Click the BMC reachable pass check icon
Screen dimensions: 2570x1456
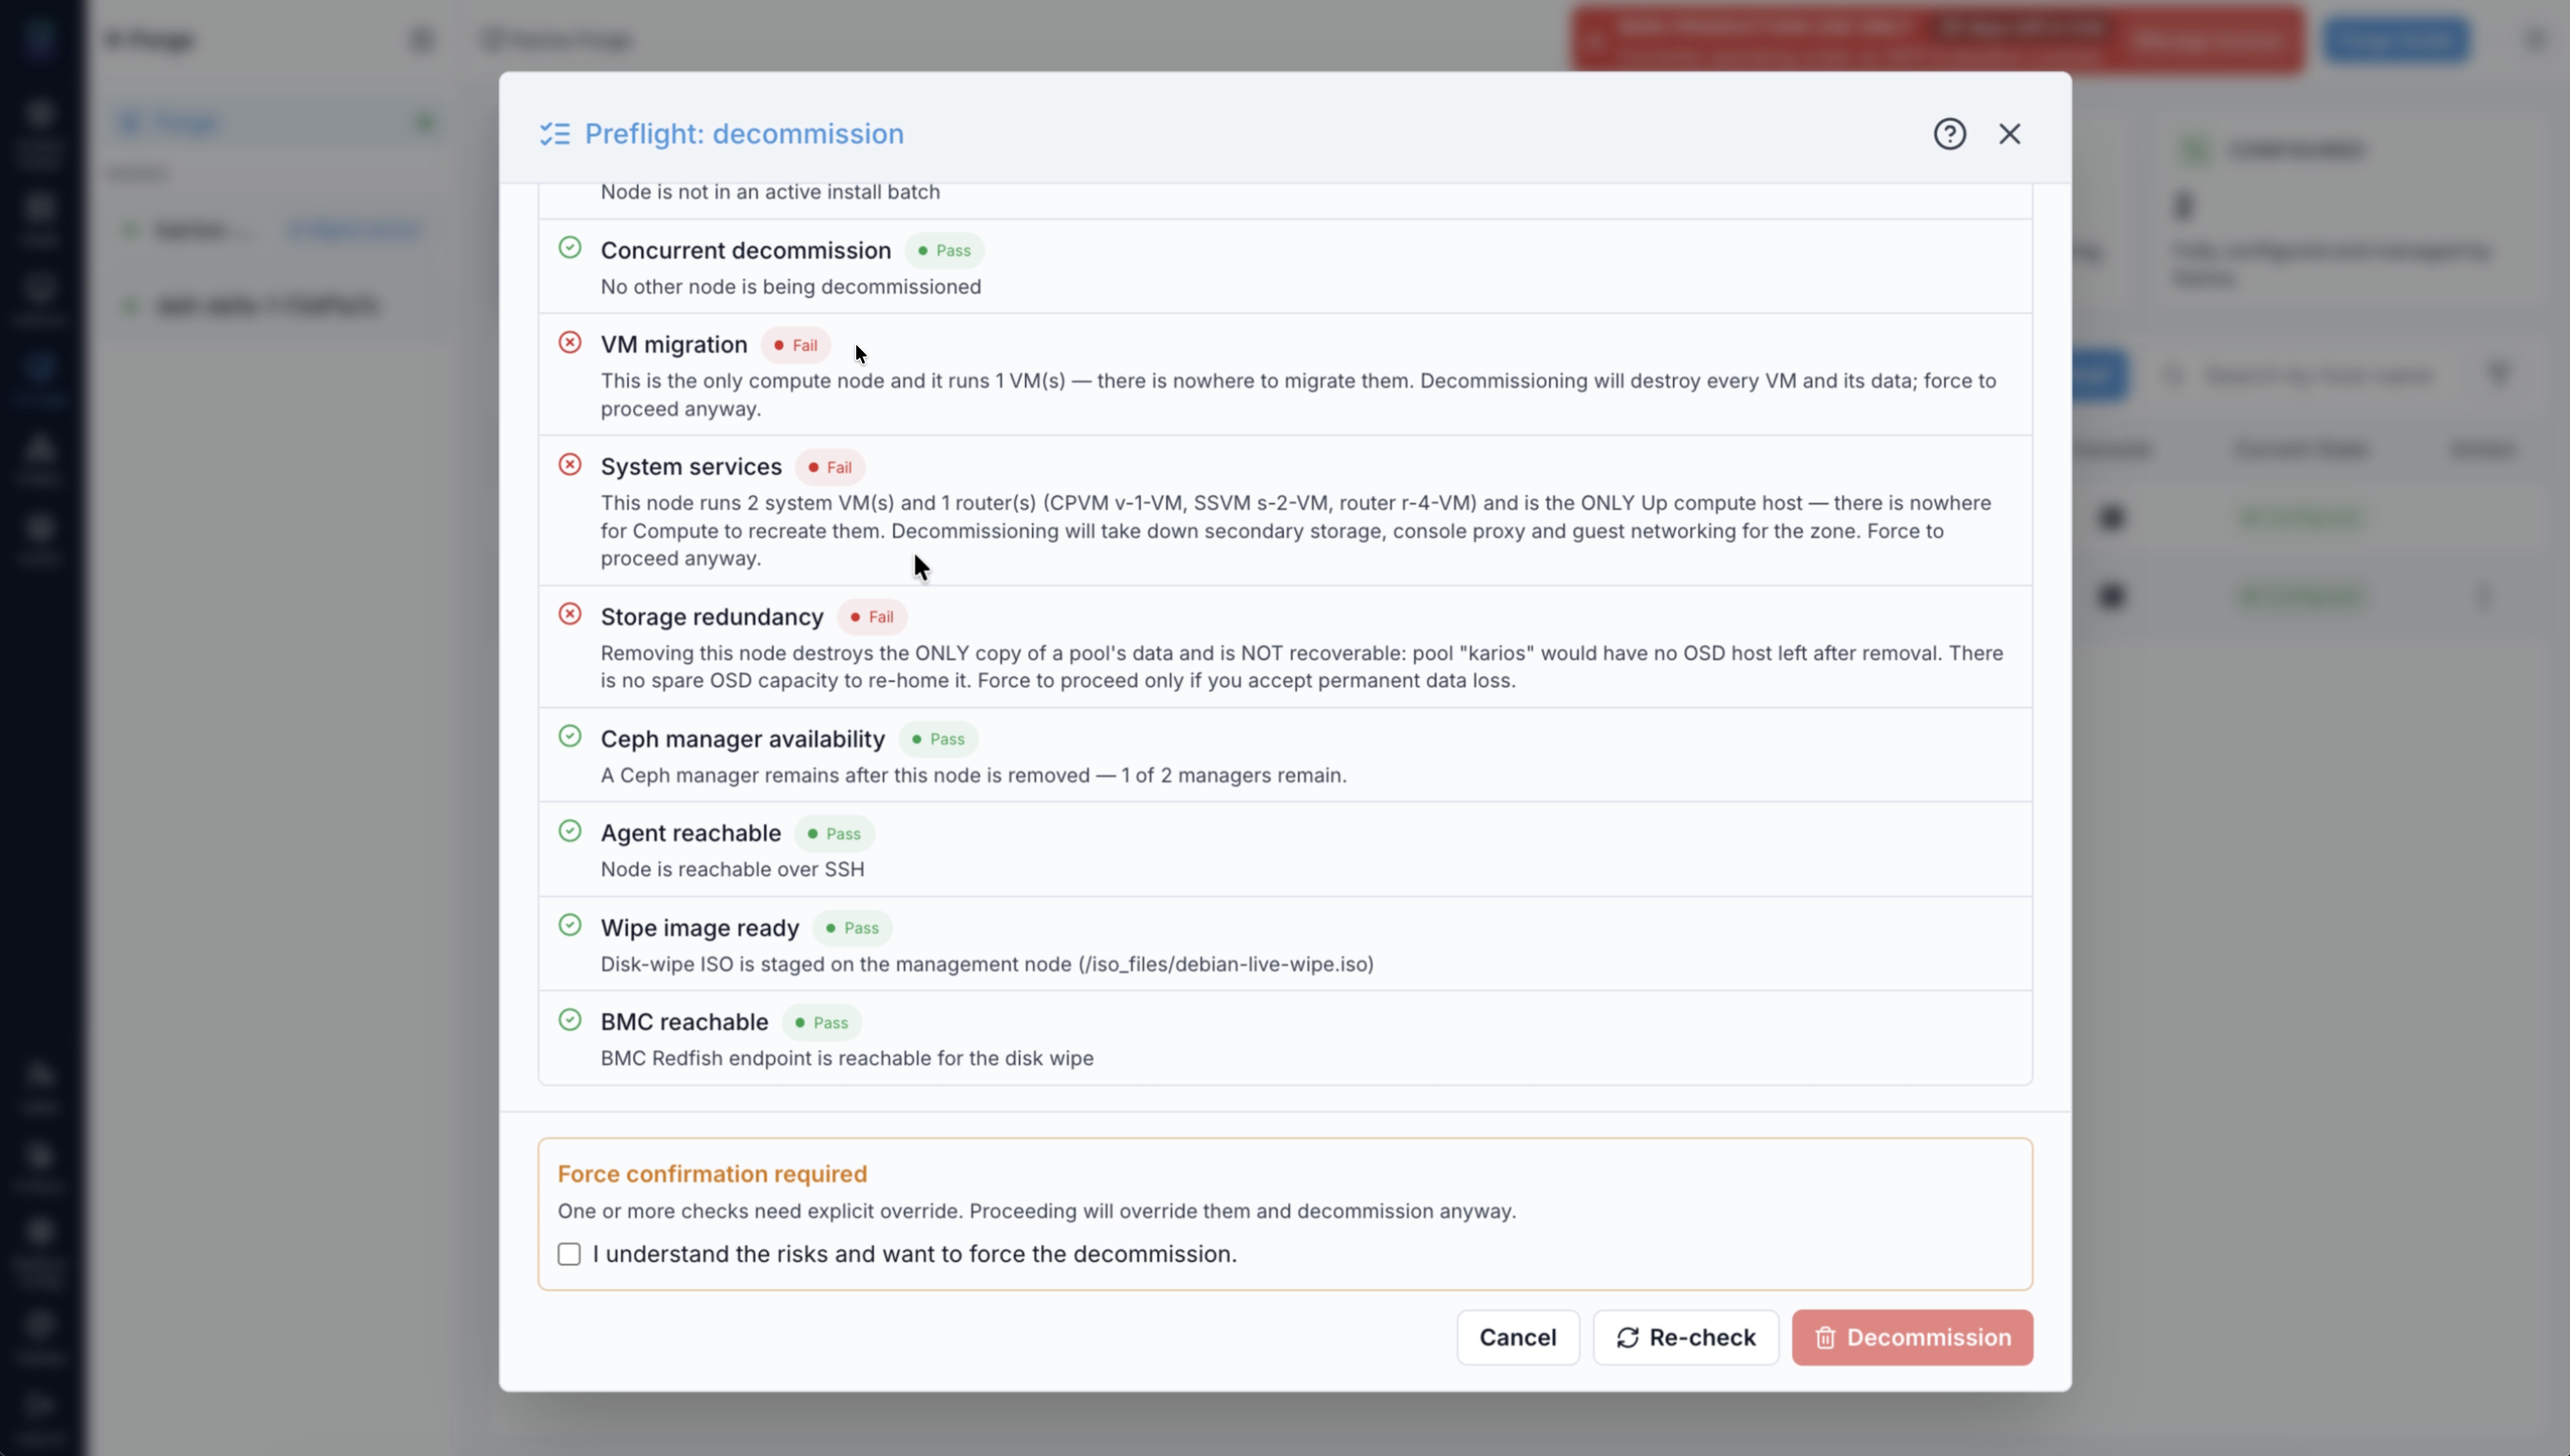(x=570, y=1020)
